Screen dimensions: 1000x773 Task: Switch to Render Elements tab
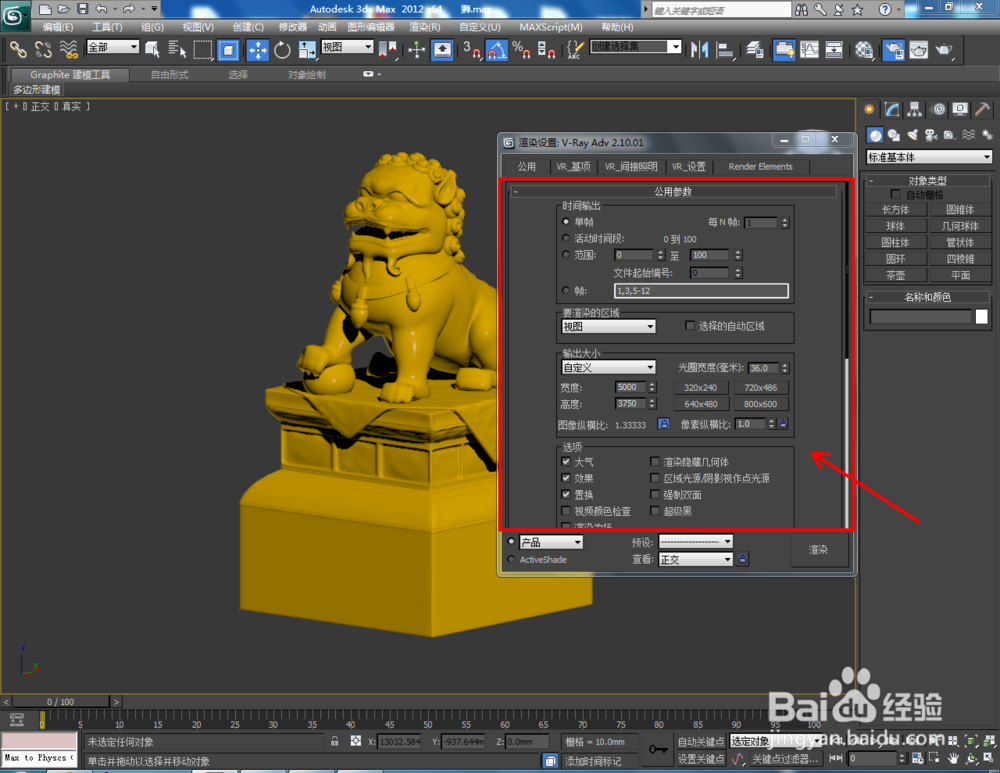pyautogui.click(x=760, y=166)
